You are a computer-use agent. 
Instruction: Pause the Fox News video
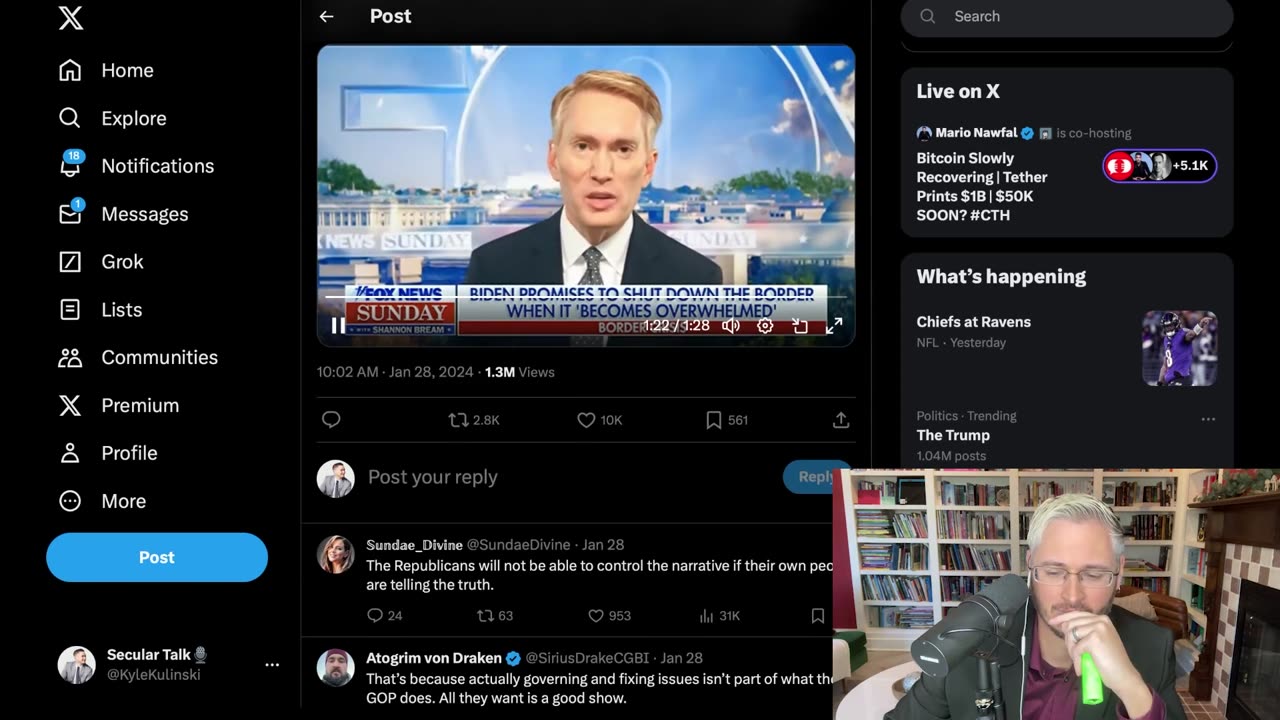338,325
